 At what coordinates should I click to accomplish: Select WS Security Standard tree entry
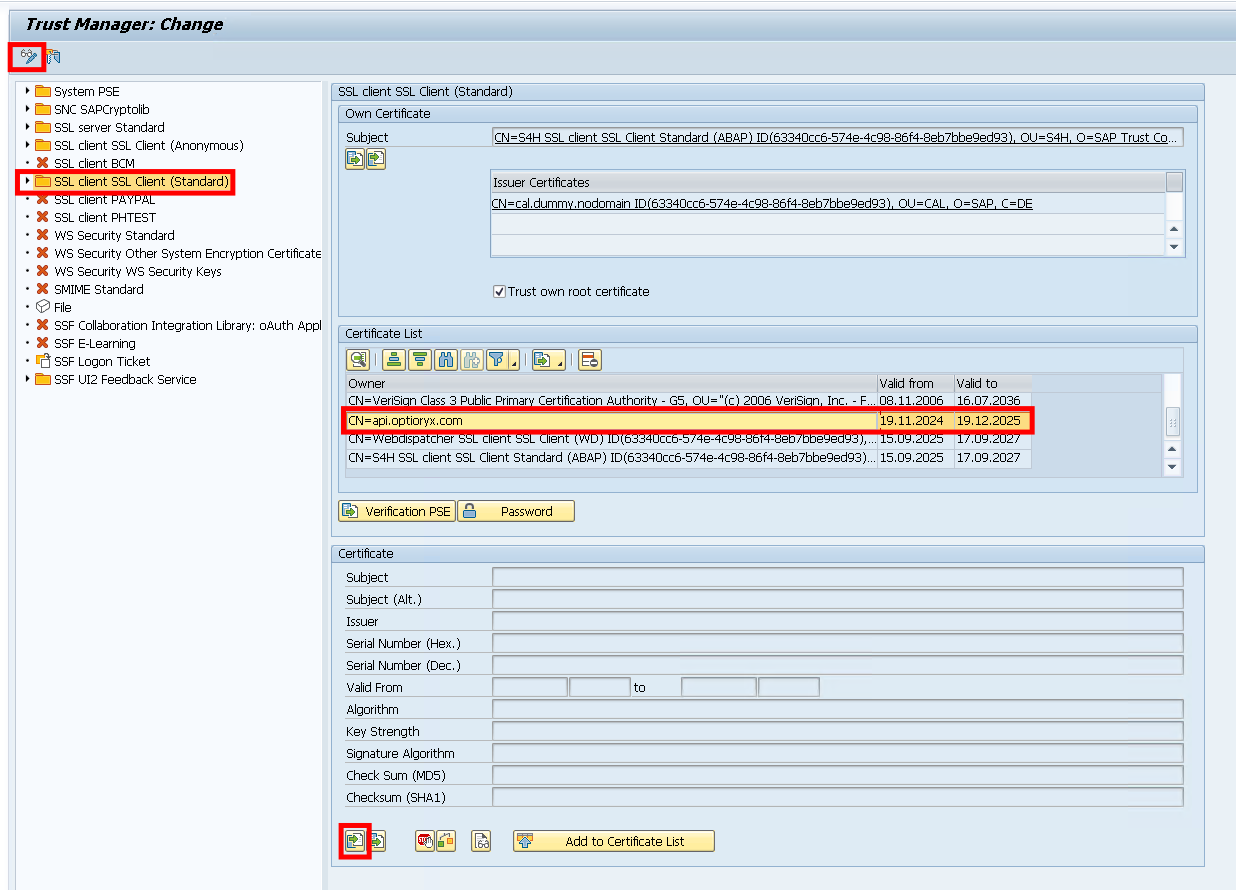114,235
